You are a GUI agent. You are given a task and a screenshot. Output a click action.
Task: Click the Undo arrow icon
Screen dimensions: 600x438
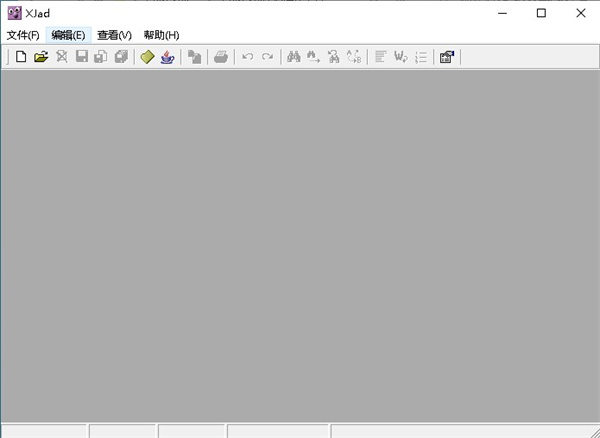[x=248, y=57]
